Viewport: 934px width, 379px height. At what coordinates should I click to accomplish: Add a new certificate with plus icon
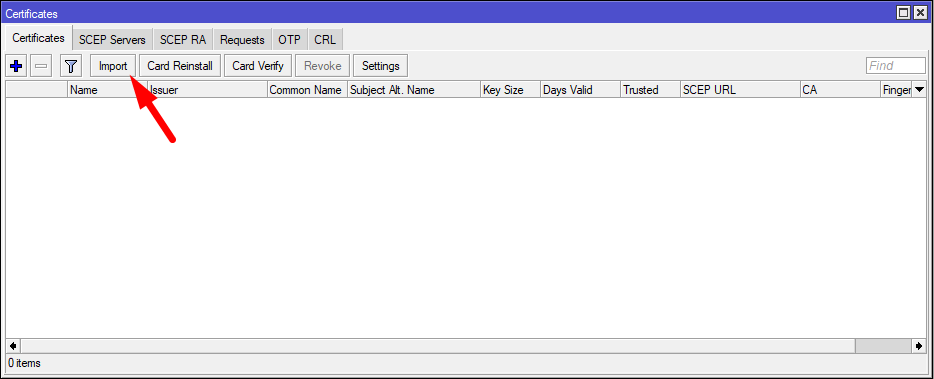(x=17, y=66)
